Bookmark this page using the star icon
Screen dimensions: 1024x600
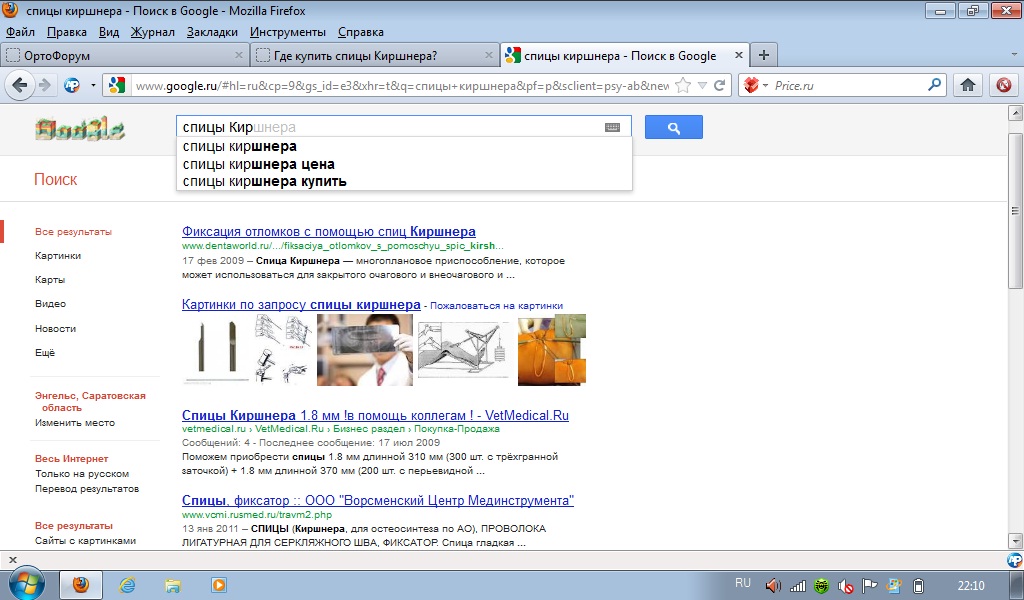click(x=682, y=86)
